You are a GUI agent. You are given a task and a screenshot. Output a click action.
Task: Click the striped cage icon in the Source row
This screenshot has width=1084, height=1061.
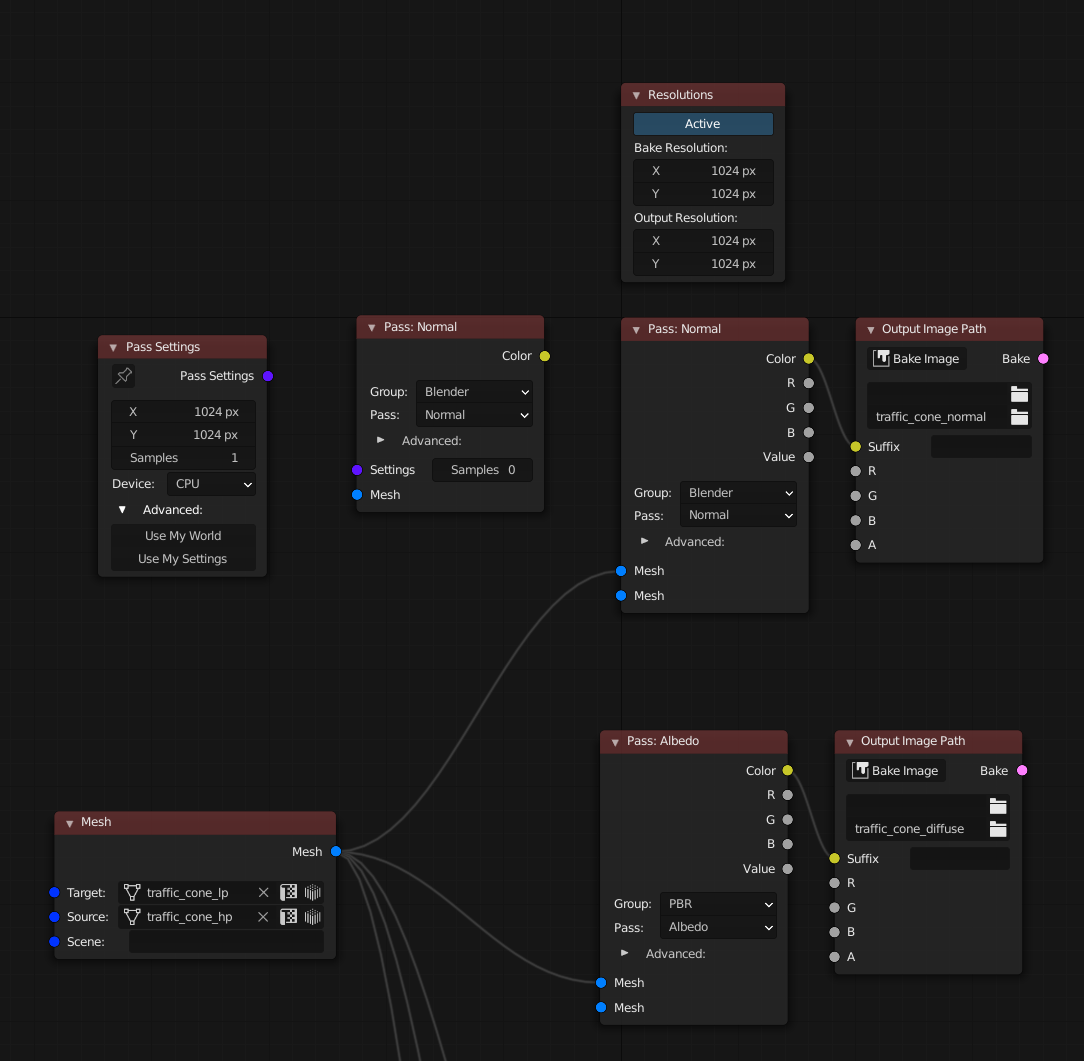coord(312,917)
